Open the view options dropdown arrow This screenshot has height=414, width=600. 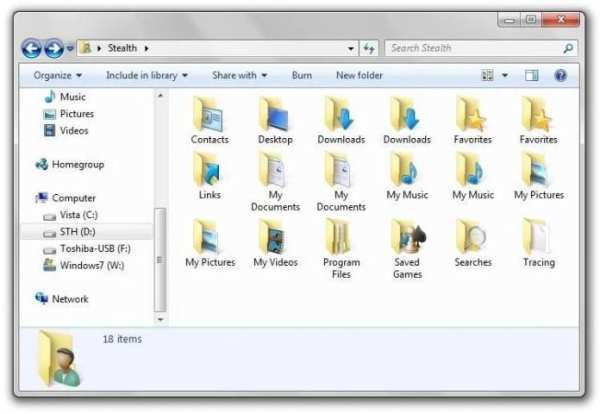[505, 75]
